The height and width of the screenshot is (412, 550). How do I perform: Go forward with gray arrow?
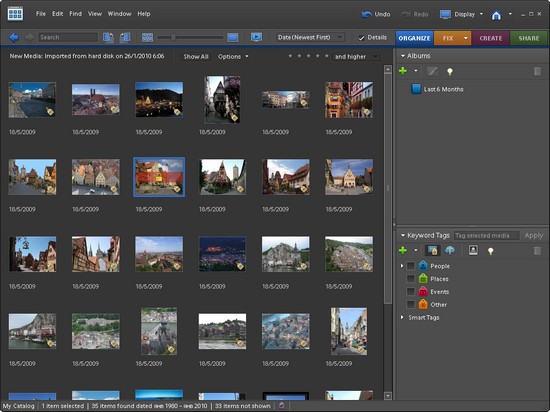tap(29, 37)
